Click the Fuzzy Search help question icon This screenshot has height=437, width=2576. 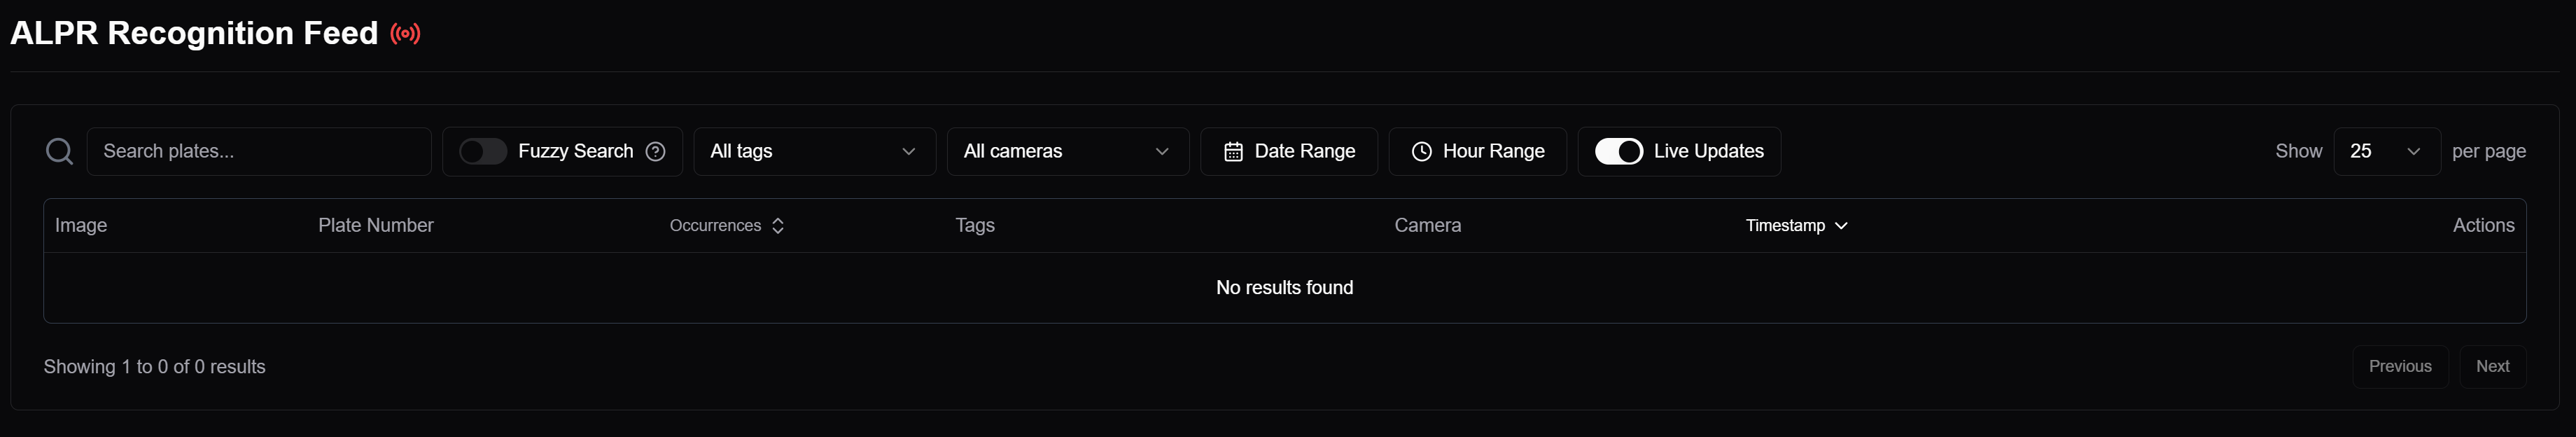(x=656, y=152)
